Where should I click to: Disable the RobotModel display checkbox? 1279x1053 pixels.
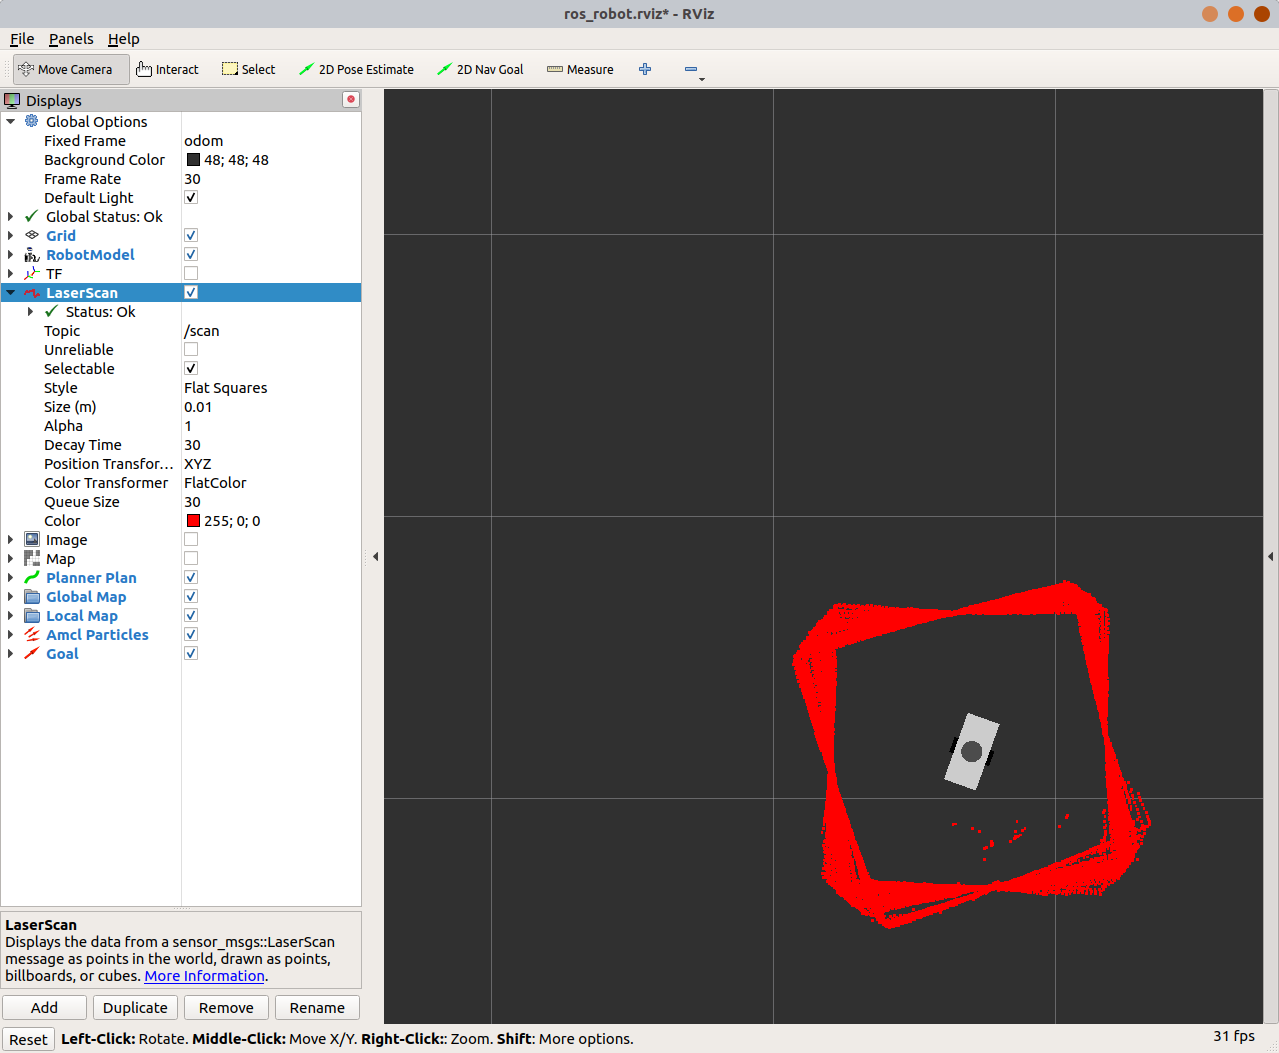191,254
